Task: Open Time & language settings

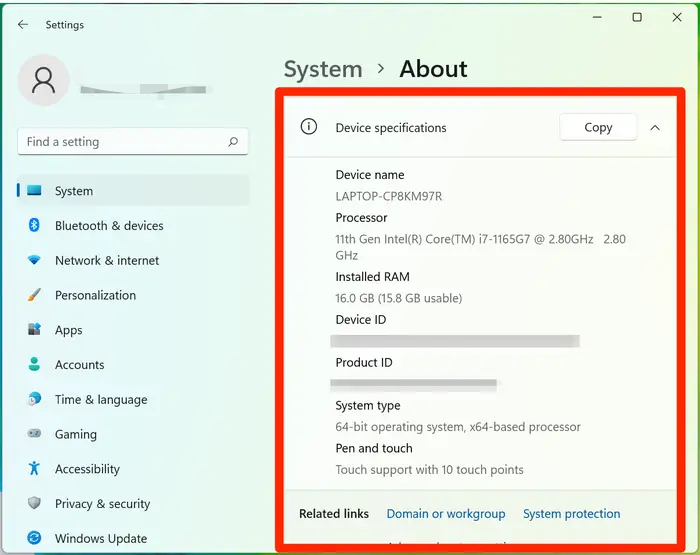Action: click(x=133, y=399)
